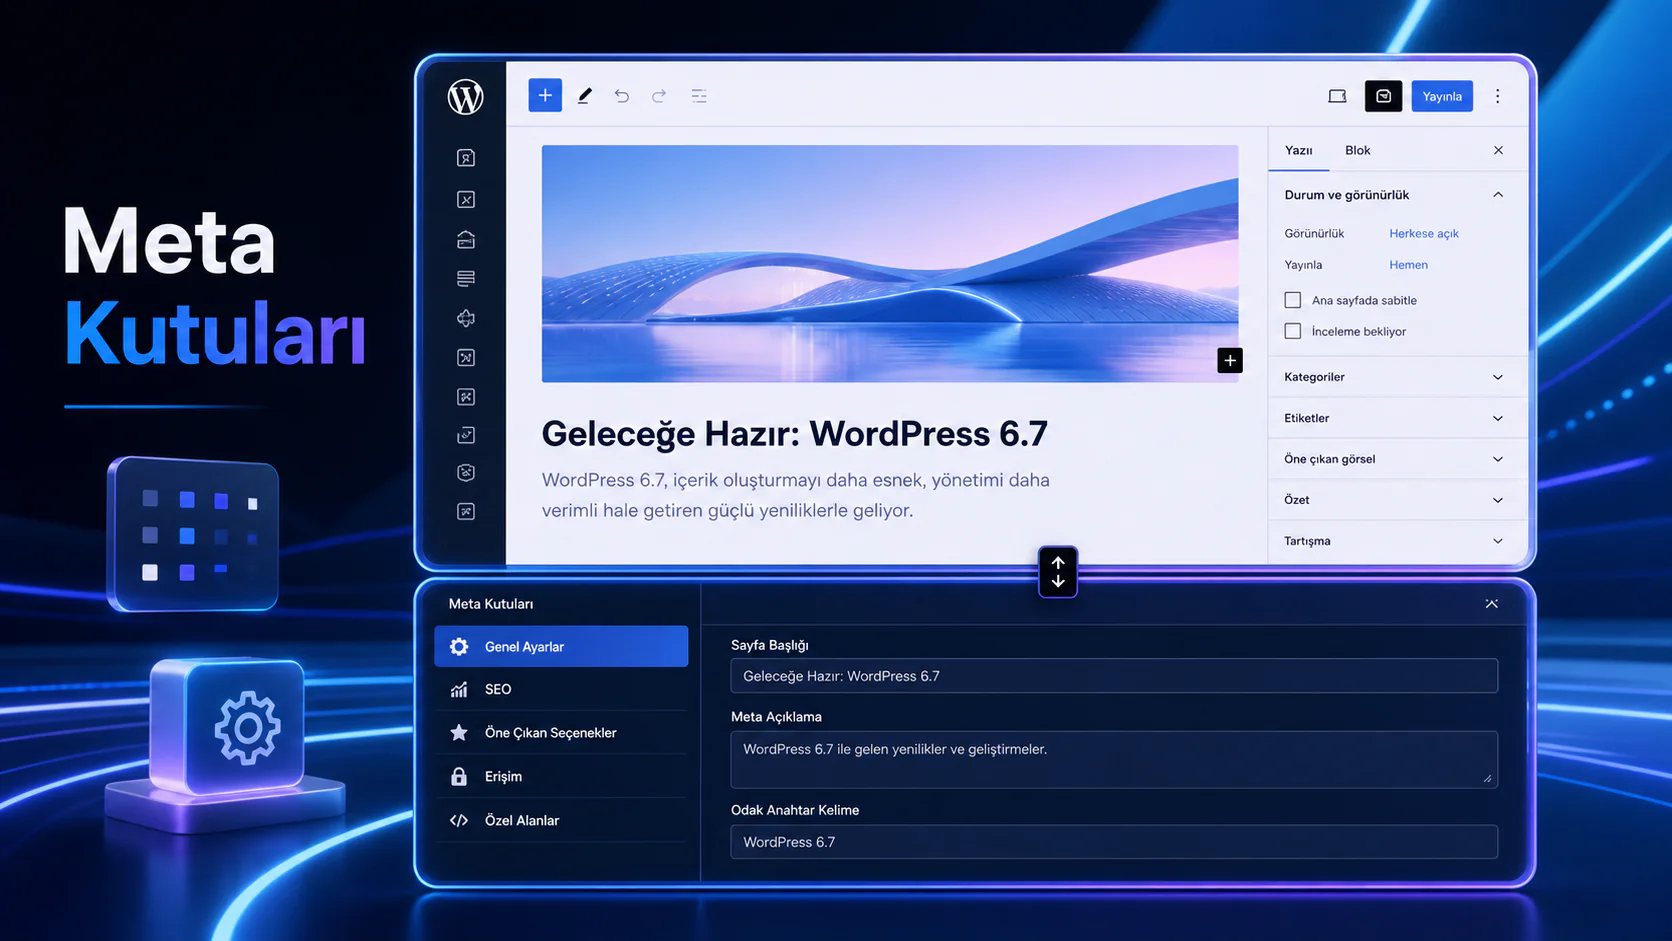Open the Özel Alanlar tab

click(561, 820)
